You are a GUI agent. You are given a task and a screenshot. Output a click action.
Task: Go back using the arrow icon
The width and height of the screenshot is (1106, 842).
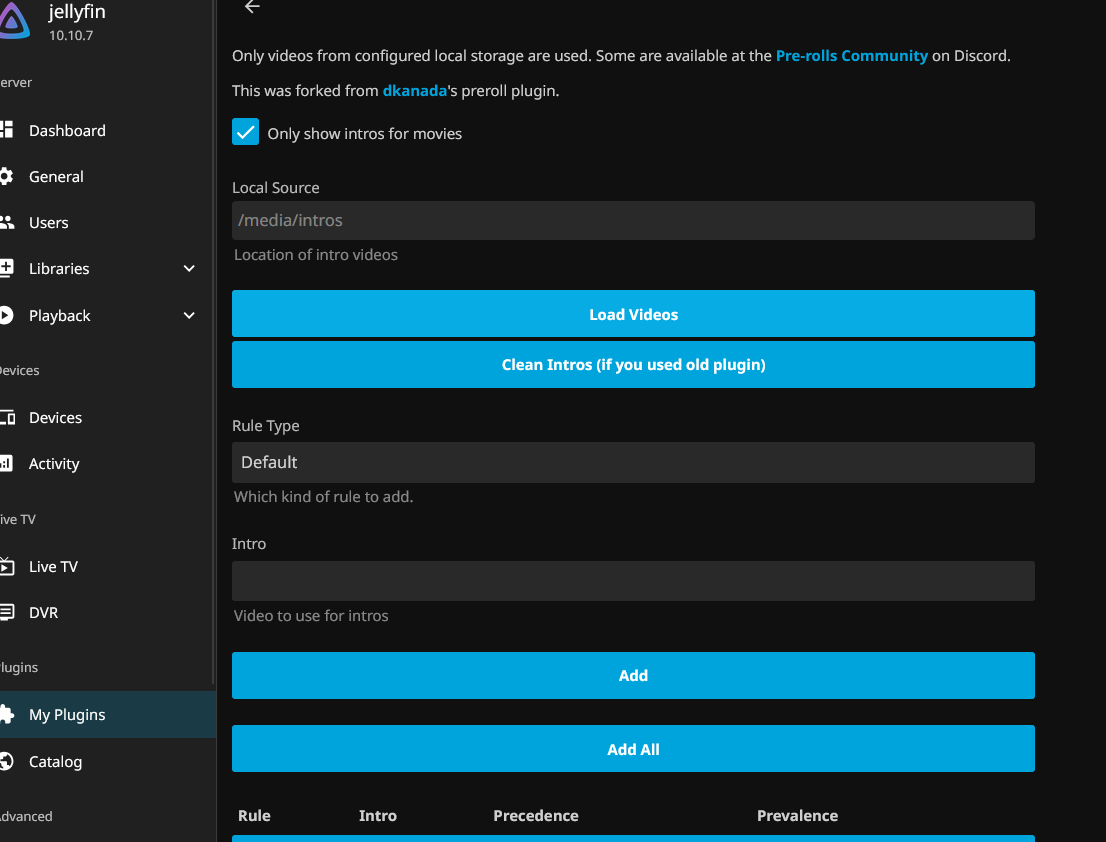click(252, 7)
